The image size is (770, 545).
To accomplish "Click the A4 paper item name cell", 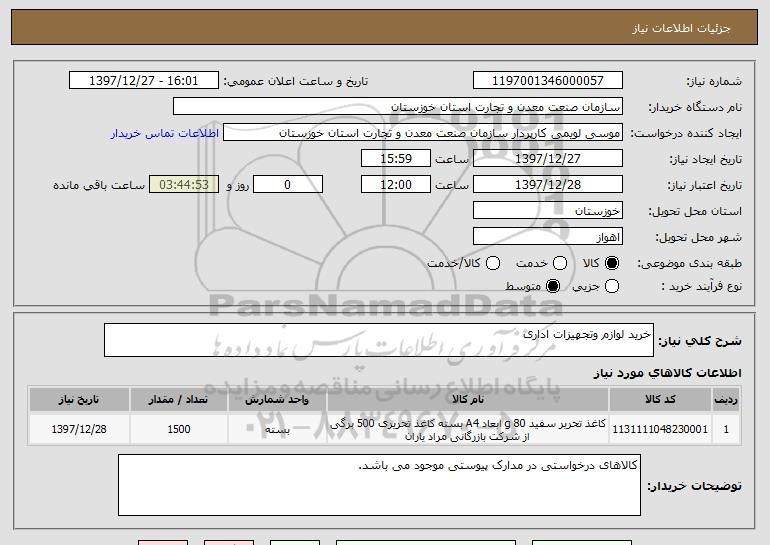I will [468, 429].
